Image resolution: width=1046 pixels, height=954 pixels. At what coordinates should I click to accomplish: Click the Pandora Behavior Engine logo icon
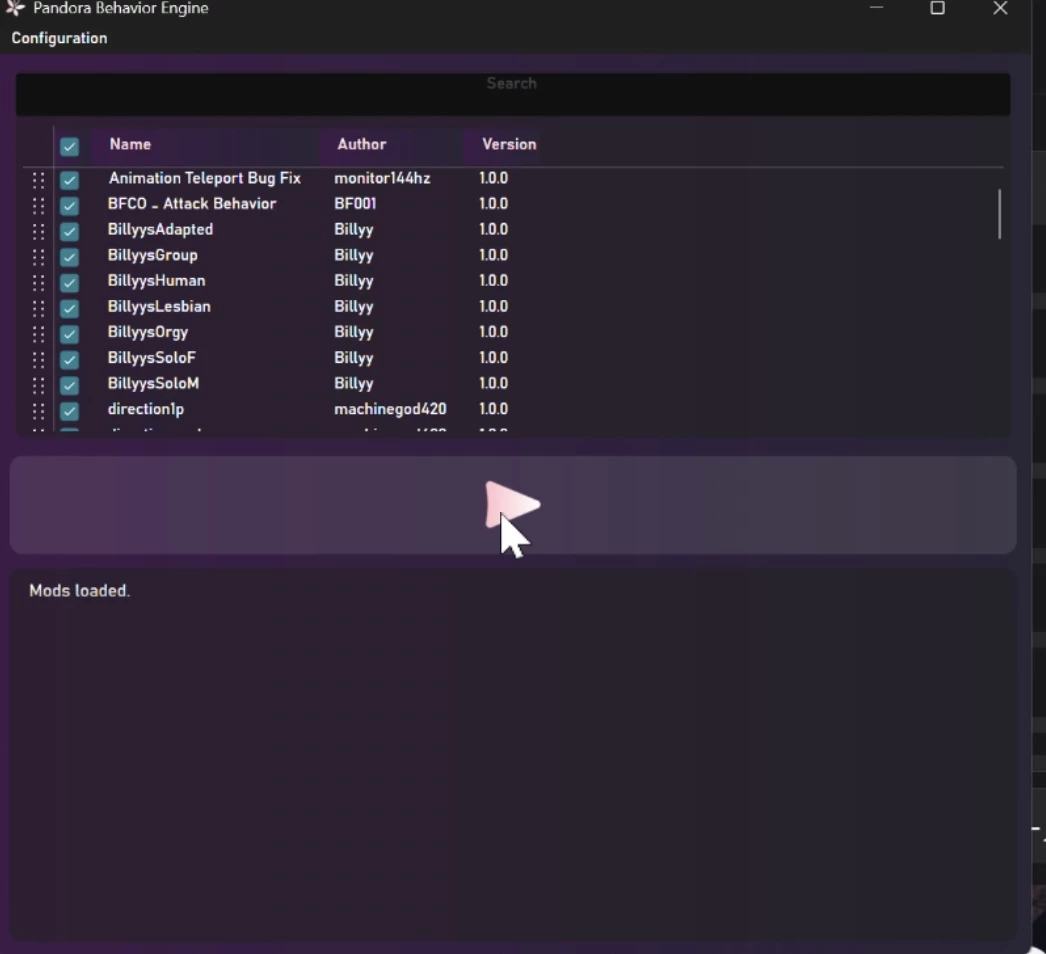pos(15,8)
